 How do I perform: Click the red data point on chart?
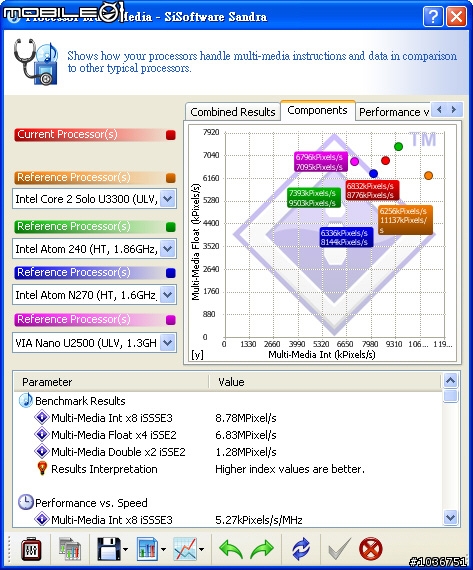385,160
